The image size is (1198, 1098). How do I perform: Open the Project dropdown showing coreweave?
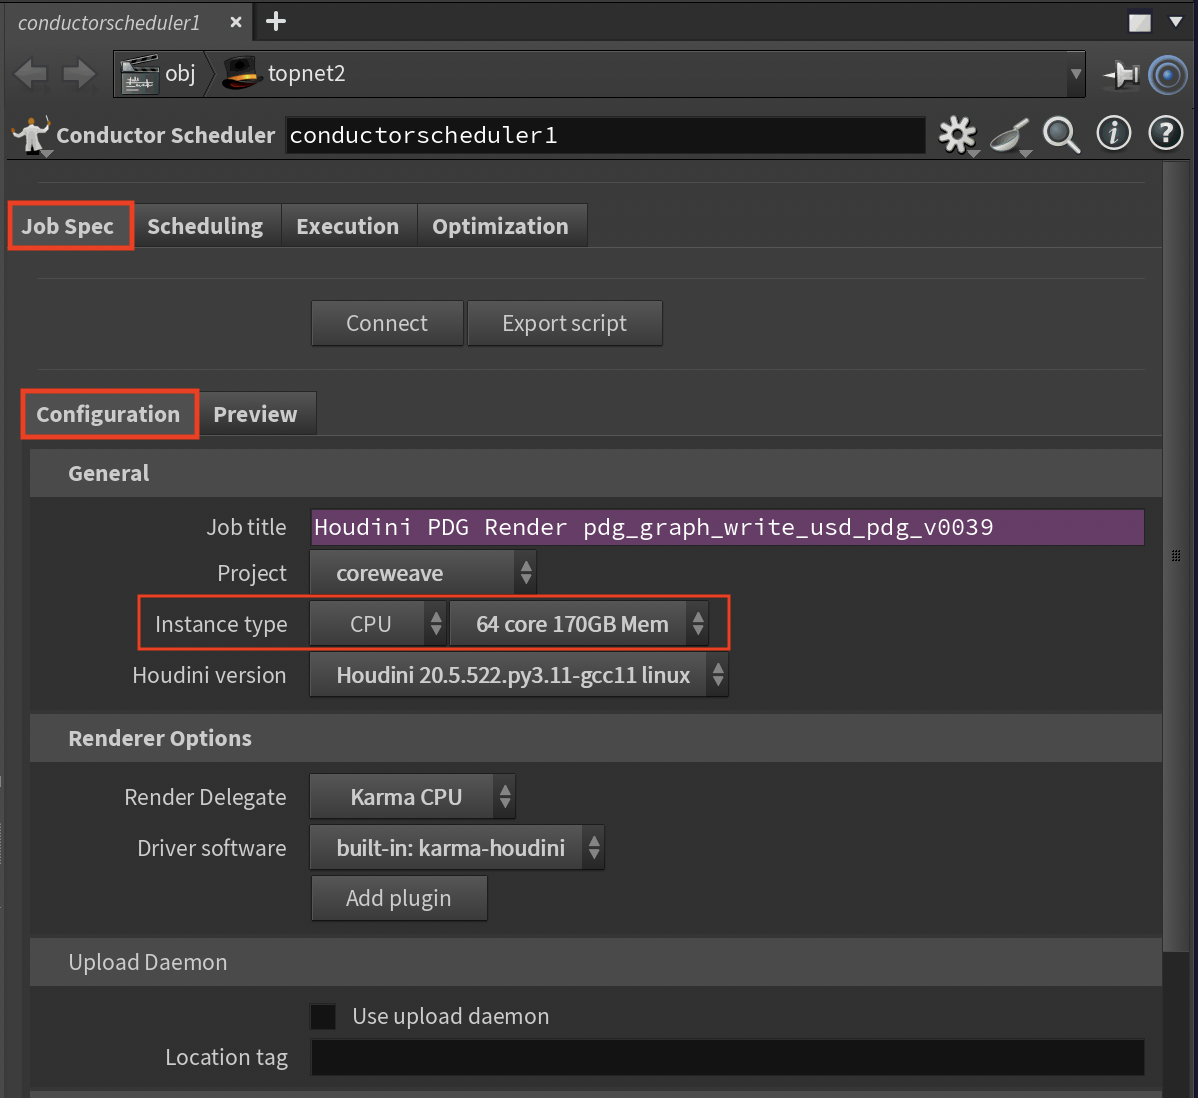pos(423,573)
